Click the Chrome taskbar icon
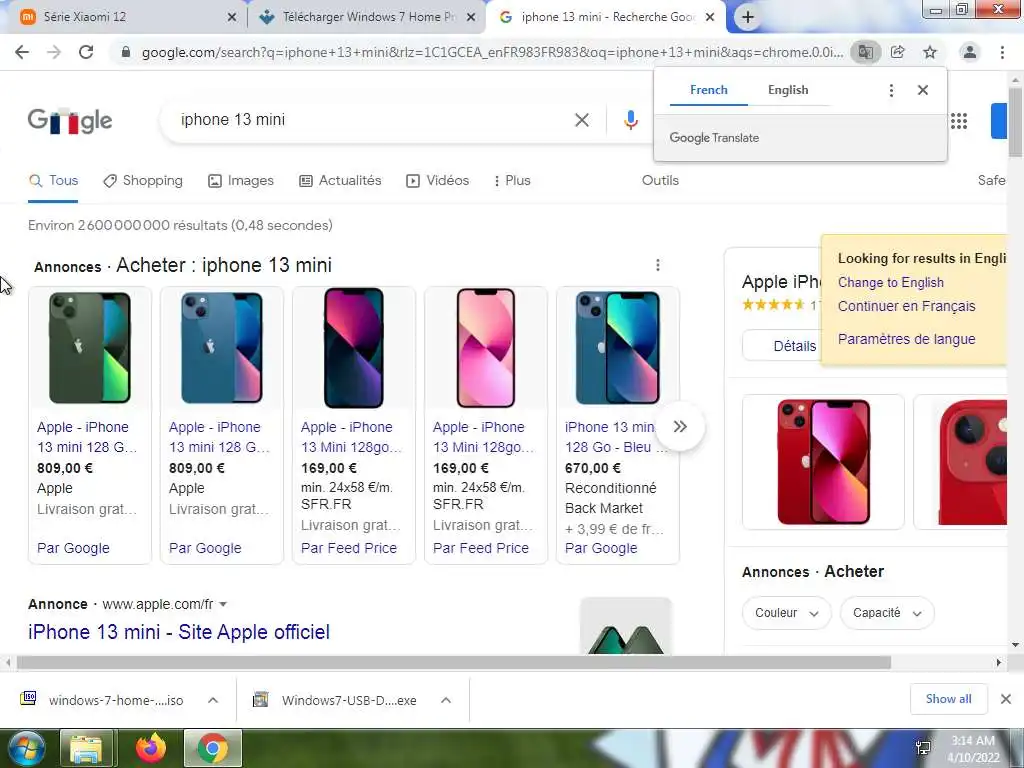The height and width of the screenshot is (768, 1024). pos(213,748)
